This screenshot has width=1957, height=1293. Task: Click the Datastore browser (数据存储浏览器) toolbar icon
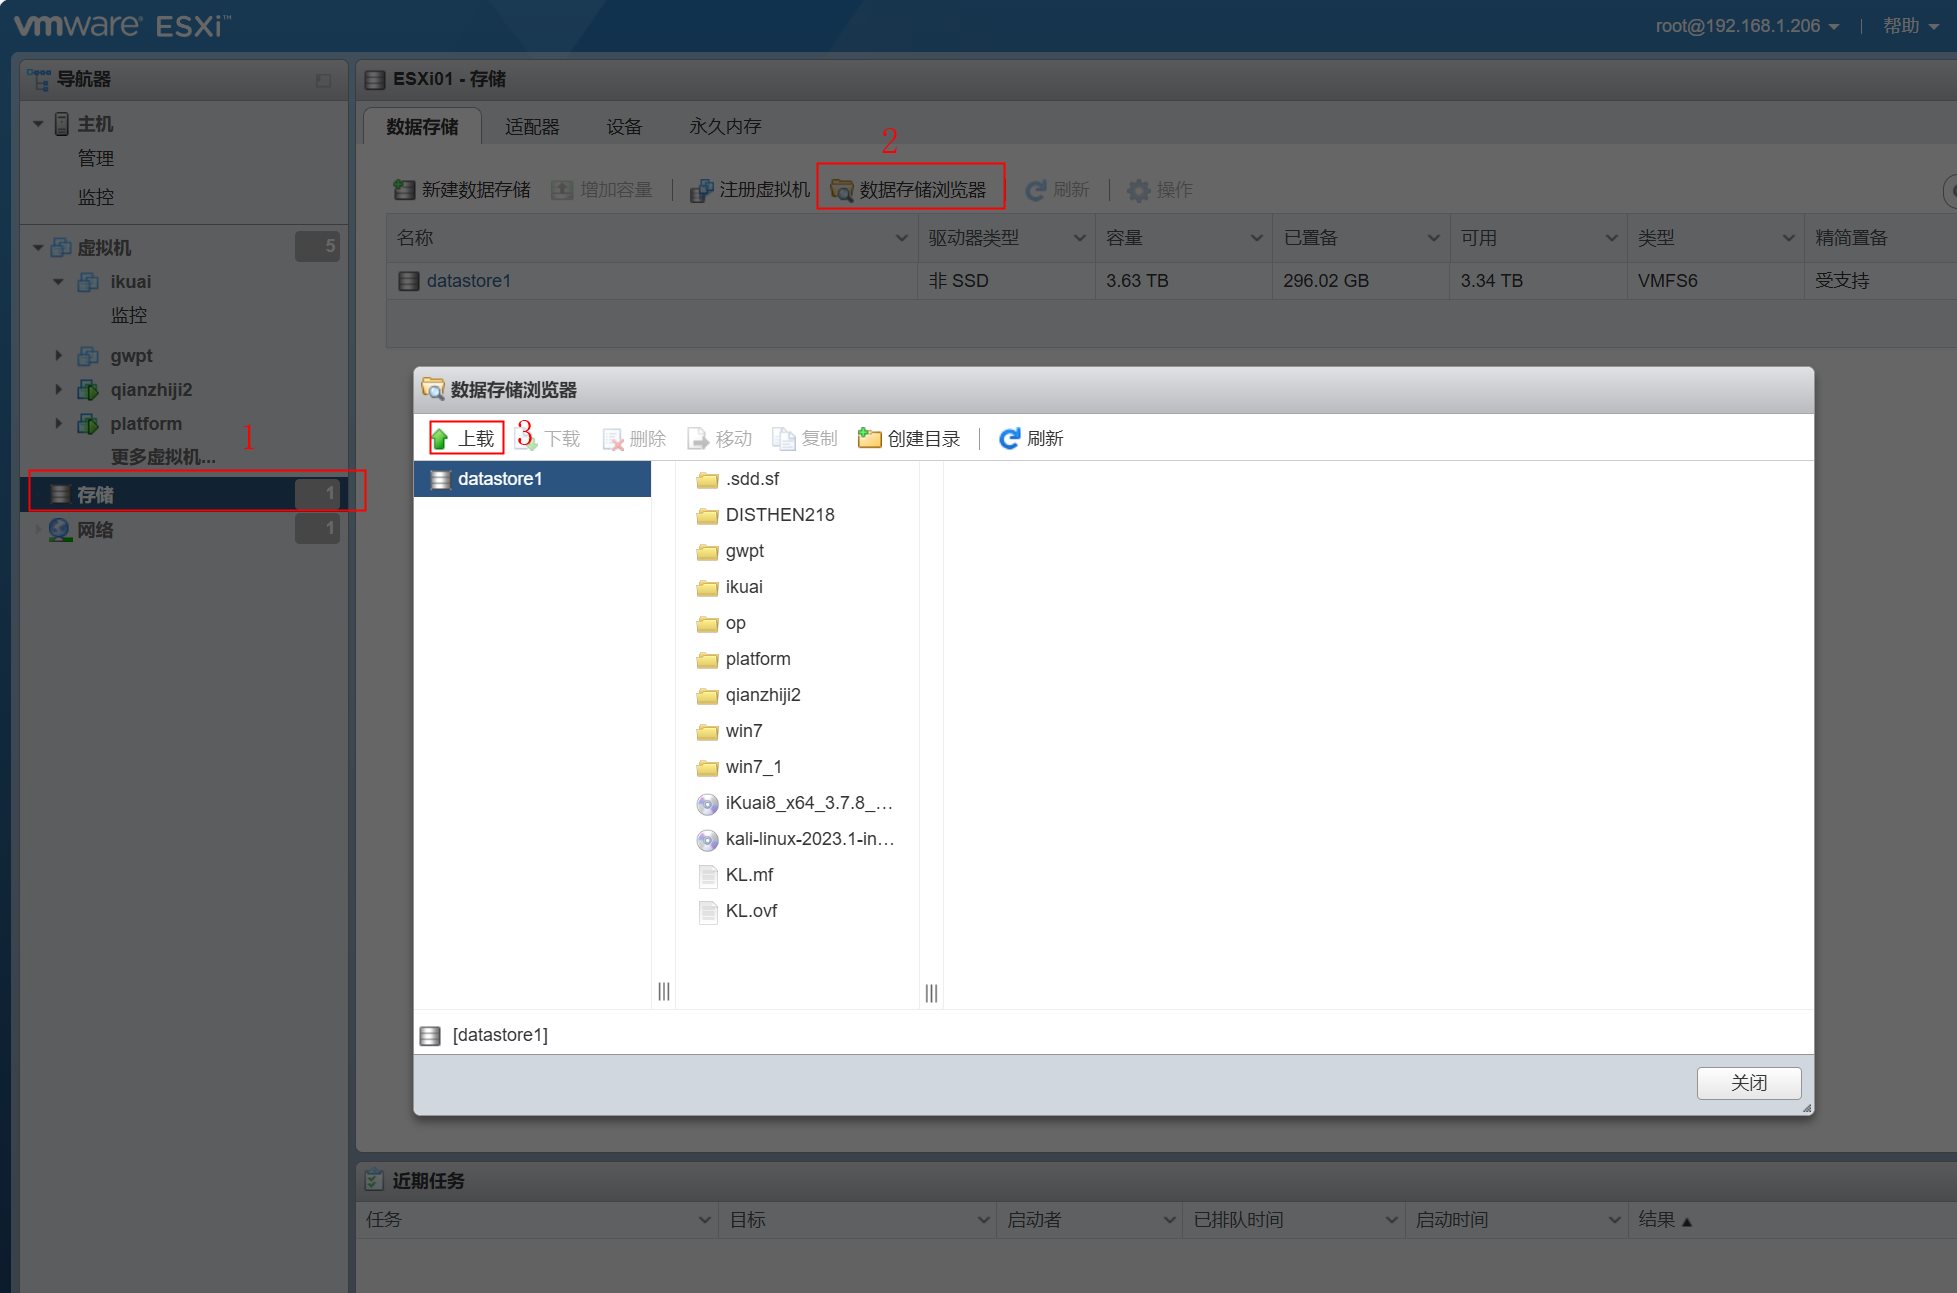click(842, 189)
